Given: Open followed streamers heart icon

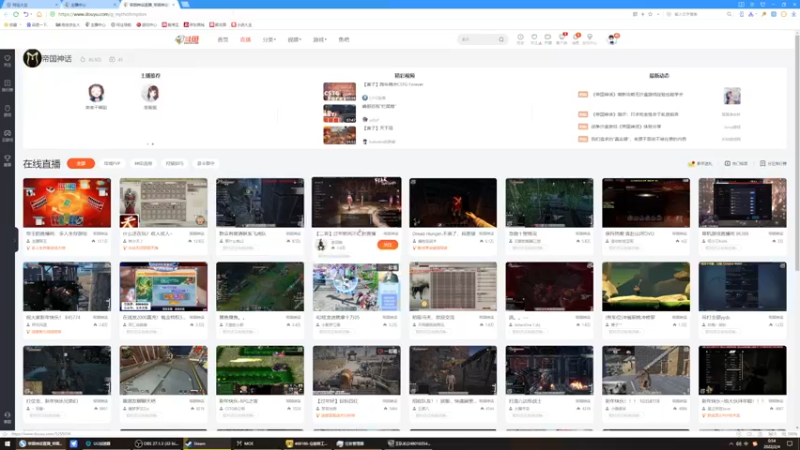Looking at the screenshot, I should [534, 39].
